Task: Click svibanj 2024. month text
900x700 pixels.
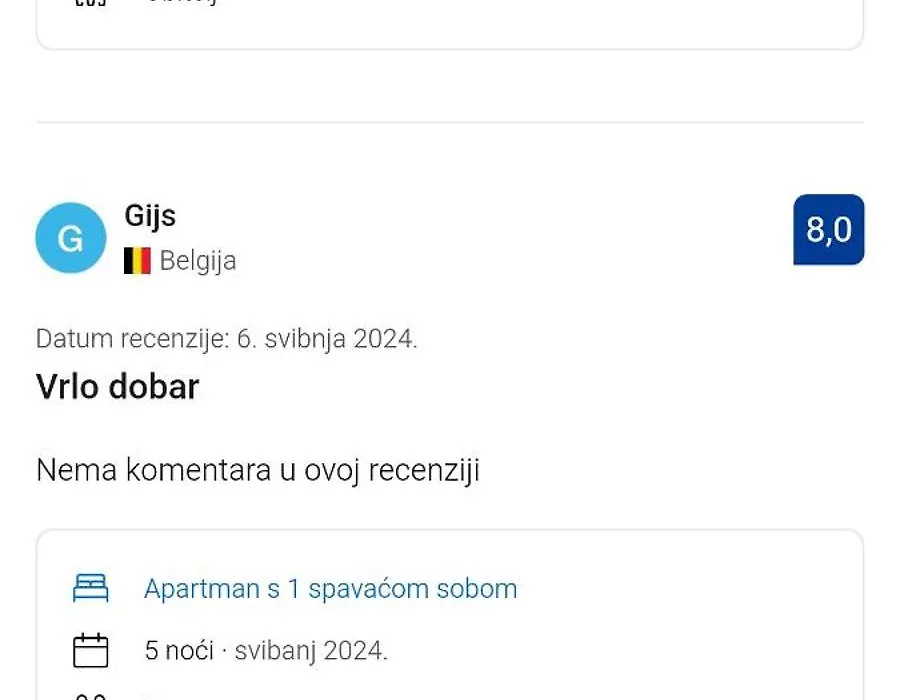Action: click(x=312, y=651)
